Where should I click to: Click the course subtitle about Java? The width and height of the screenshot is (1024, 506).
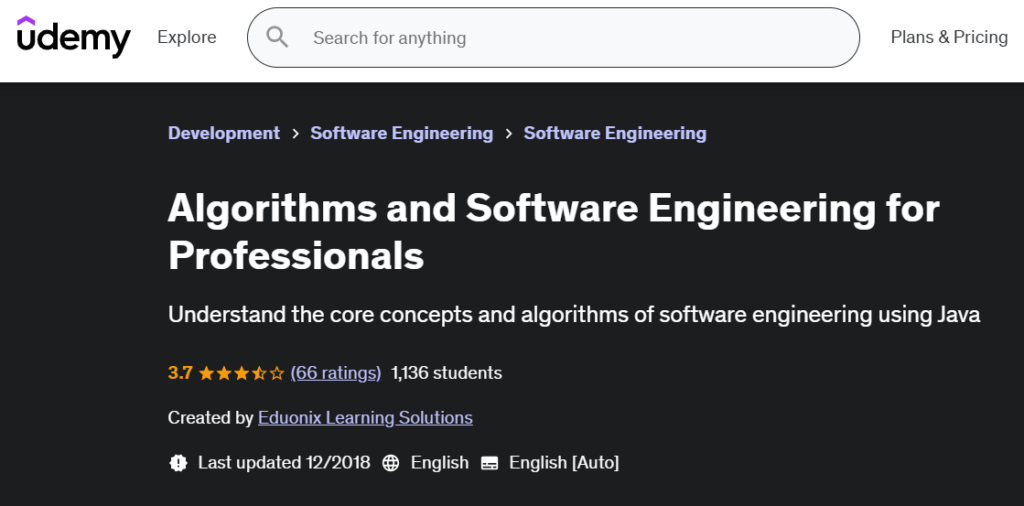(x=574, y=315)
